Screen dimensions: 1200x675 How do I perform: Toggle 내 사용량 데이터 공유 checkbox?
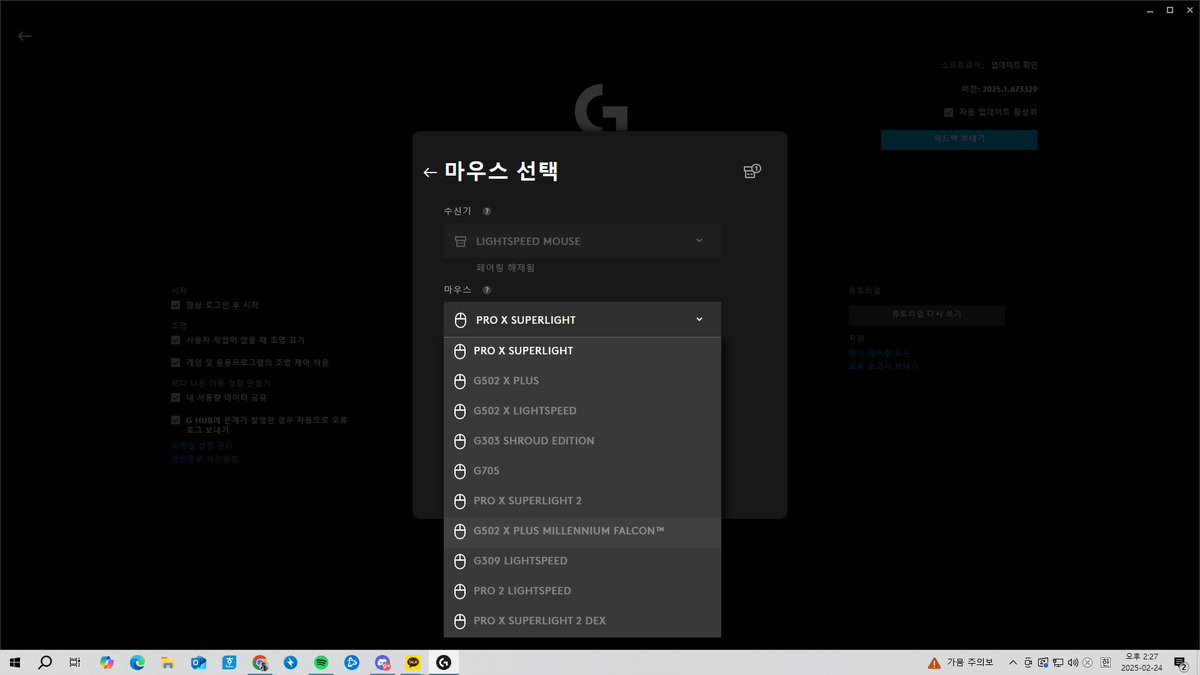coord(175,397)
